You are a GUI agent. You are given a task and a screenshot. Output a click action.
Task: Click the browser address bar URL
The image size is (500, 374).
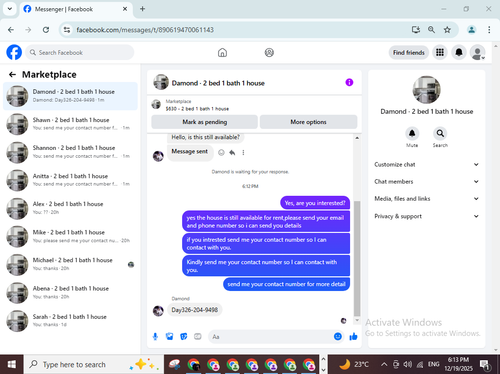point(145,30)
